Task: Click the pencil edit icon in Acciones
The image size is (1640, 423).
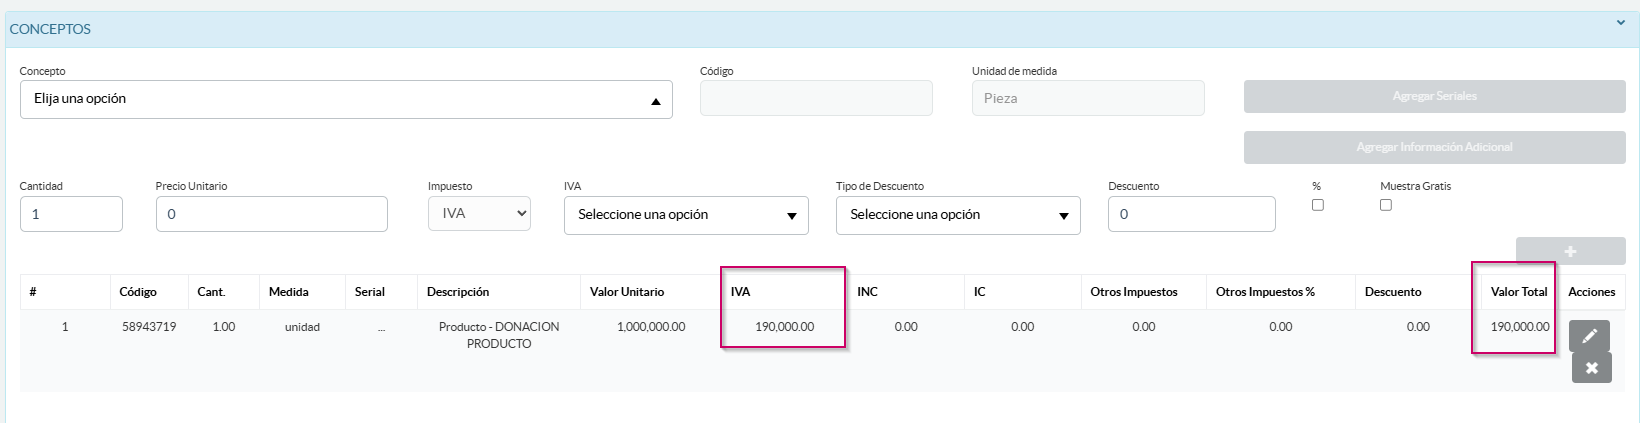Action: 1589,336
